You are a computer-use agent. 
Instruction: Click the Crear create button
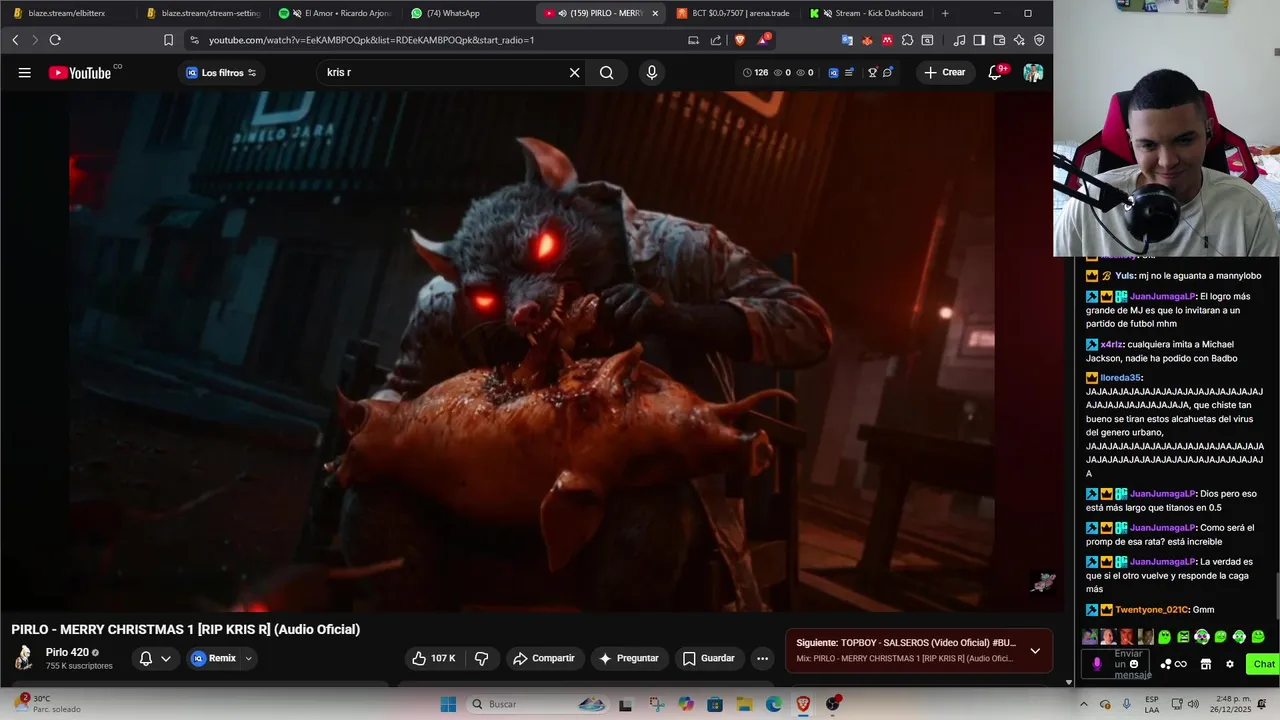pos(945,72)
